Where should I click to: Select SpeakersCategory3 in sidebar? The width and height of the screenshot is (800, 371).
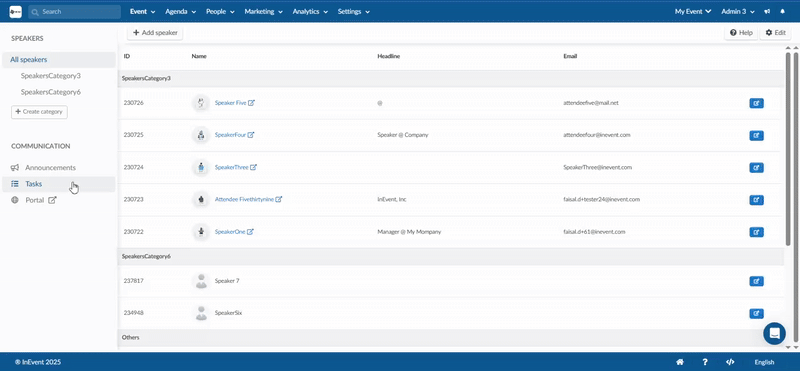[51, 76]
